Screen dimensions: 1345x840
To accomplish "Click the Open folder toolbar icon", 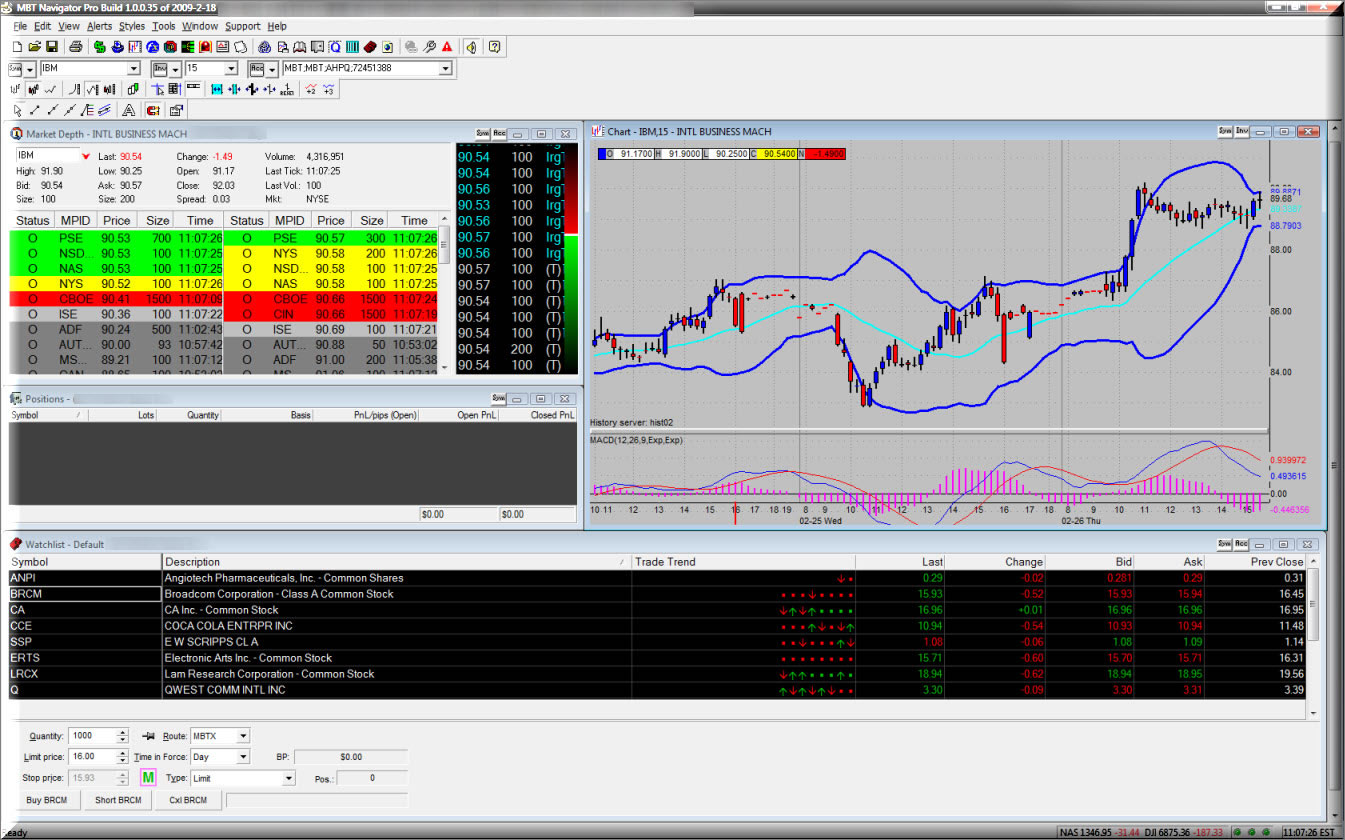I will [35, 47].
